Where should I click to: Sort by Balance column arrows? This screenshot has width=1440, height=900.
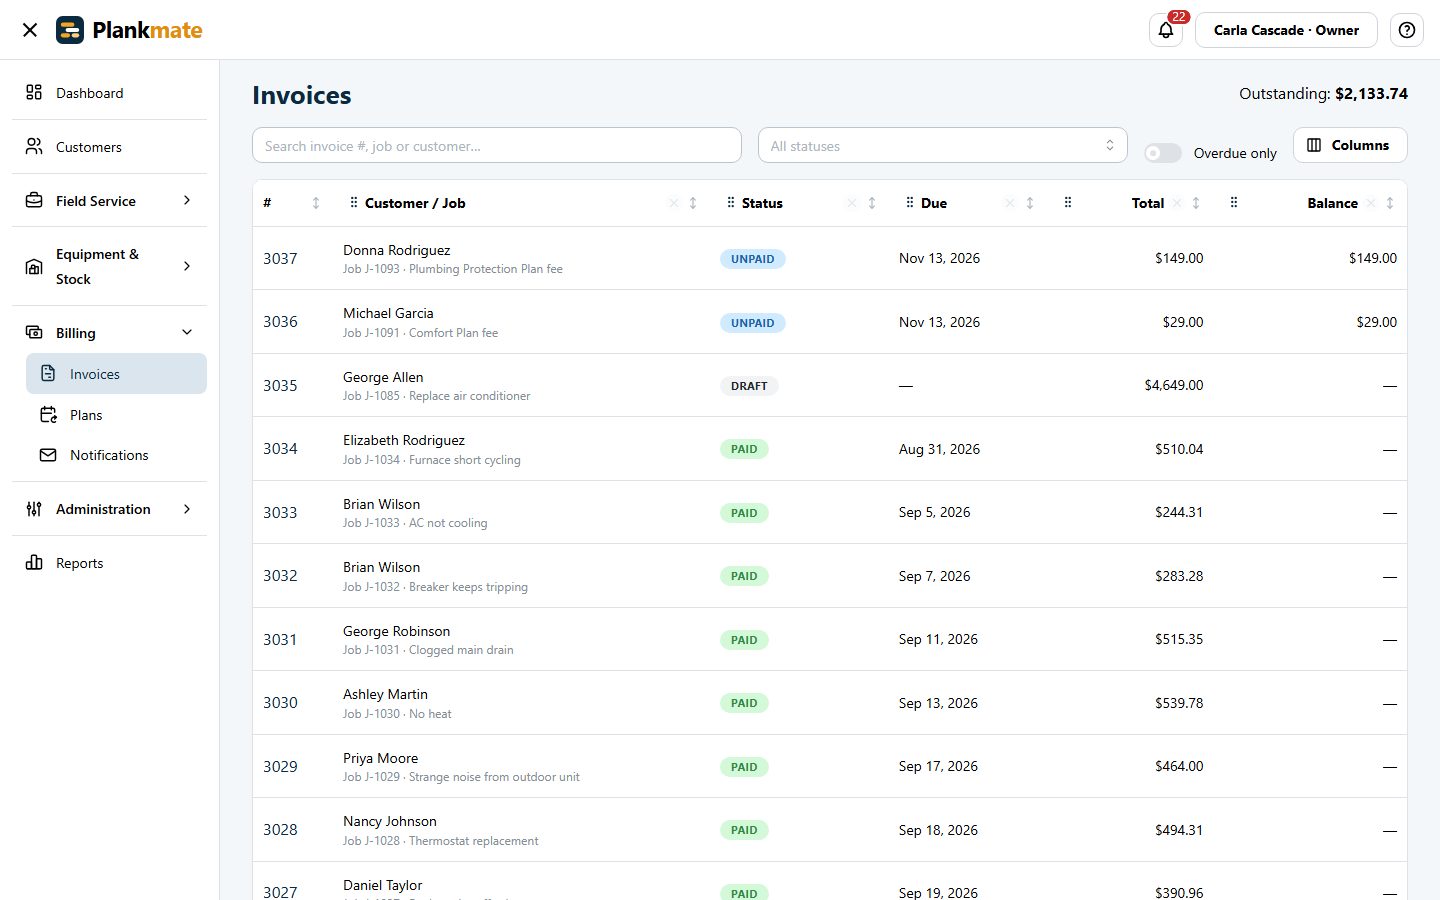point(1390,203)
